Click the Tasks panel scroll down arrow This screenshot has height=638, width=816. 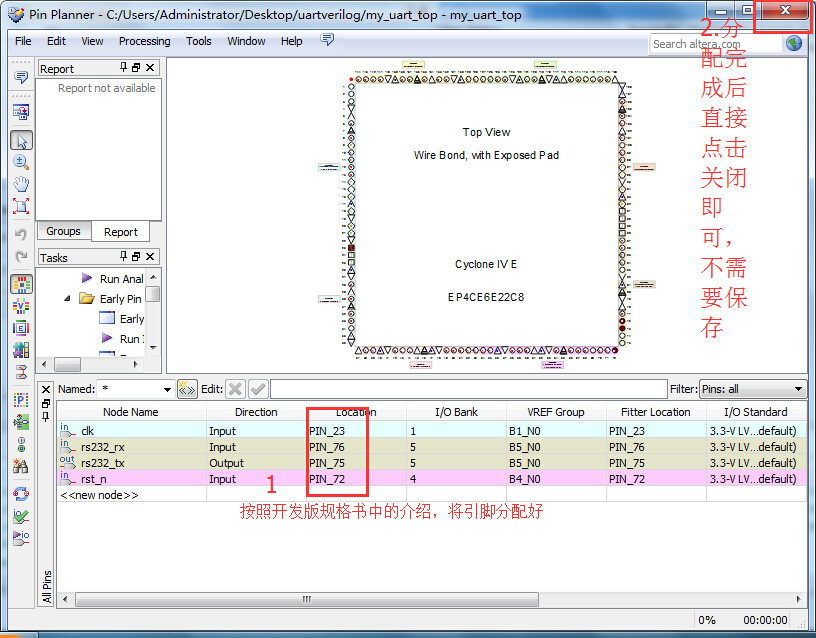[153, 347]
